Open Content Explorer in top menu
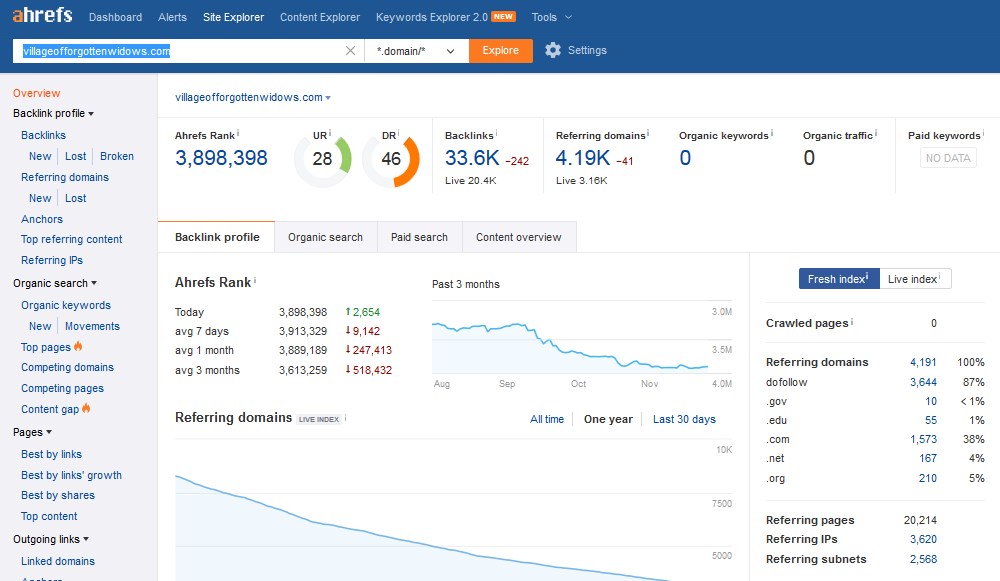The image size is (1000, 581). (x=320, y=17)
